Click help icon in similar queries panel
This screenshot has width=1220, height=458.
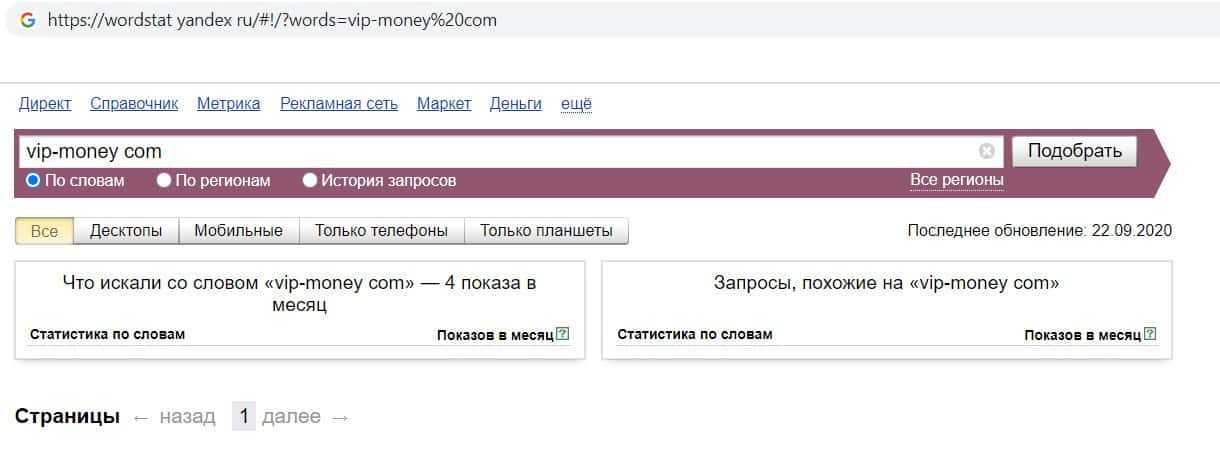(1150, 334)
